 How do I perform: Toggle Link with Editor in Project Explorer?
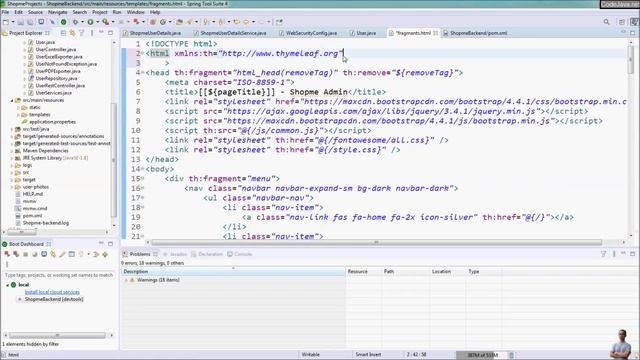(x=72, y=33)
